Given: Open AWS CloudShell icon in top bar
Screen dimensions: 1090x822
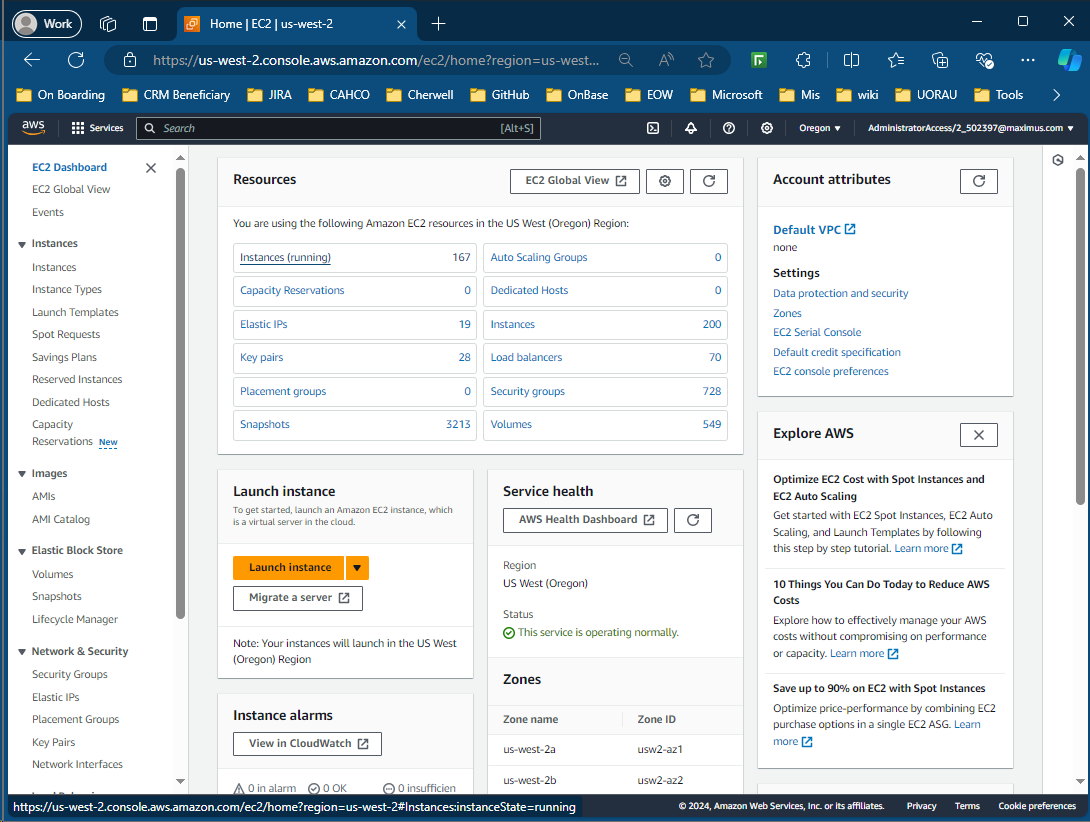Looking at the screenshot, I should pyautogui.click(x=653, y=128).
